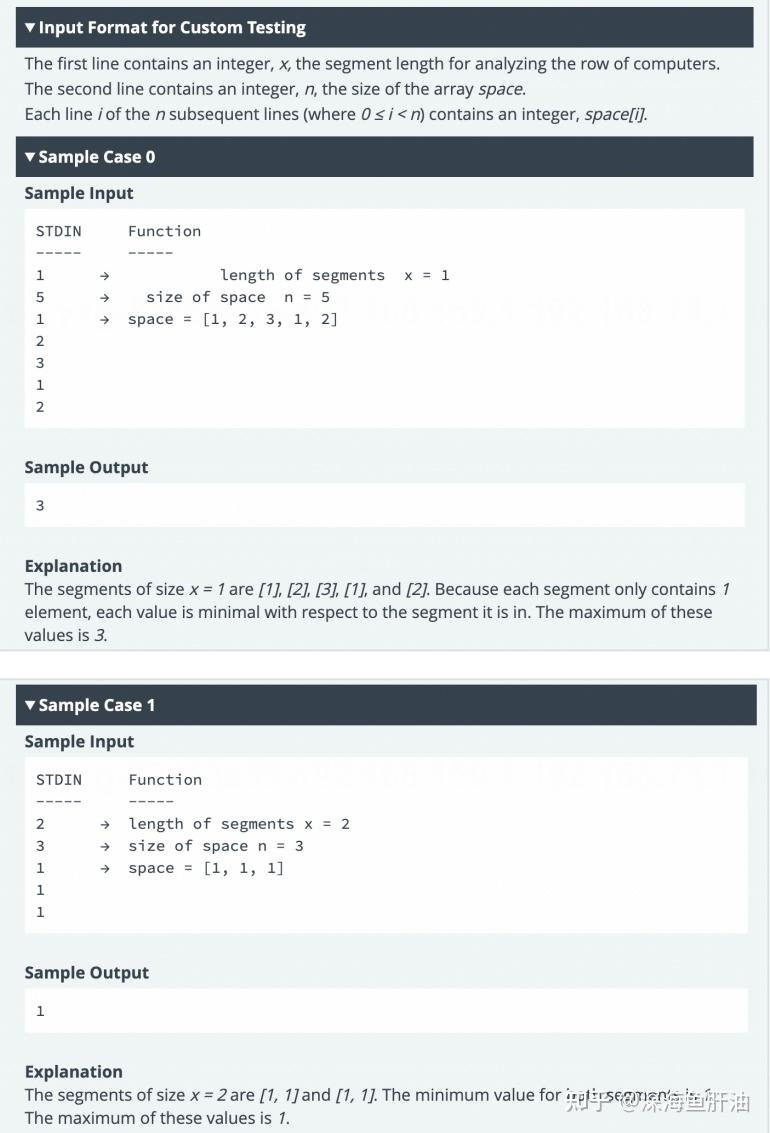
Task: Collapse Sample Case 0 using its triangle
Action: click(30, 157)
